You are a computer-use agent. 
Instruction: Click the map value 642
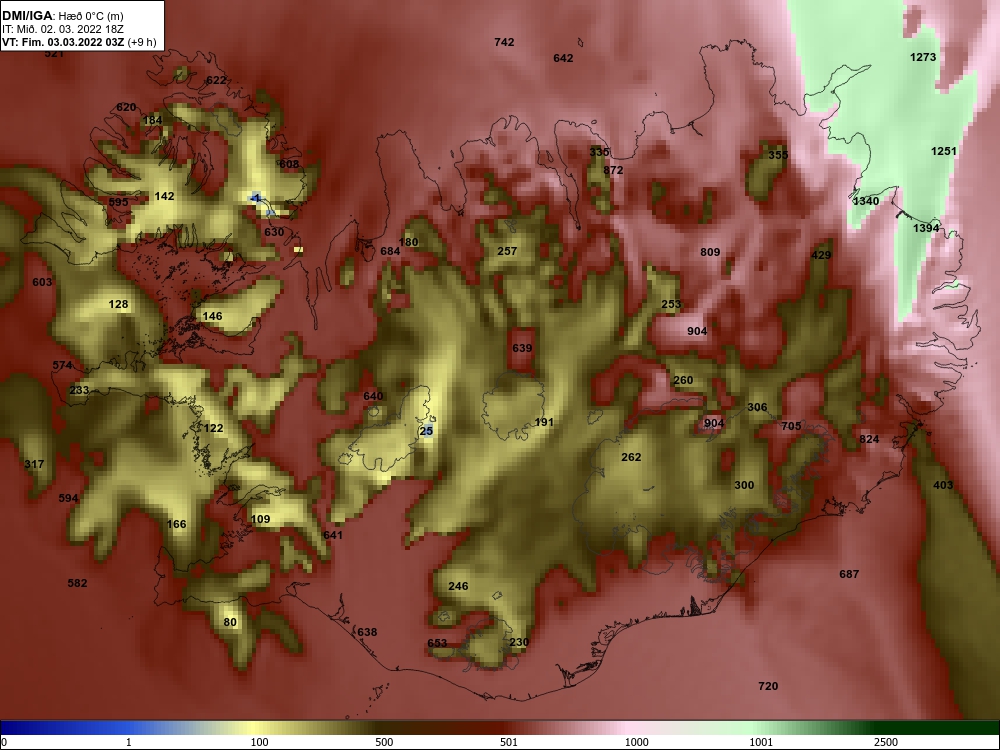tap(563, 58)
